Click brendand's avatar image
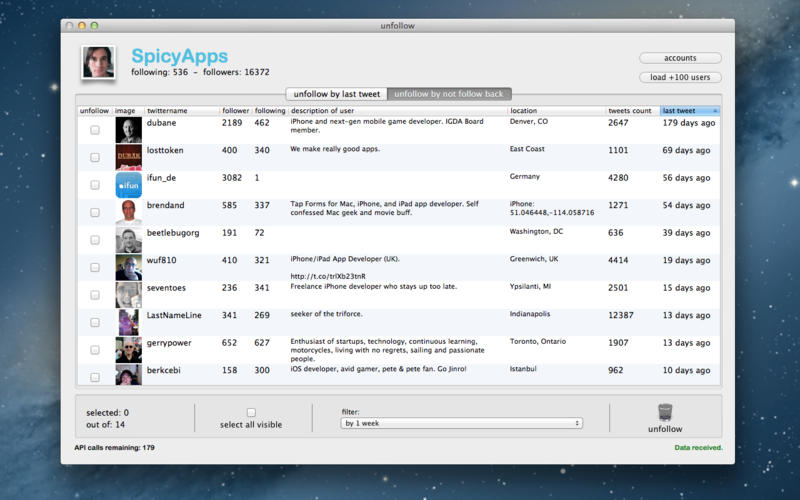This screenshot has height=500, width=800. (129, 212)
